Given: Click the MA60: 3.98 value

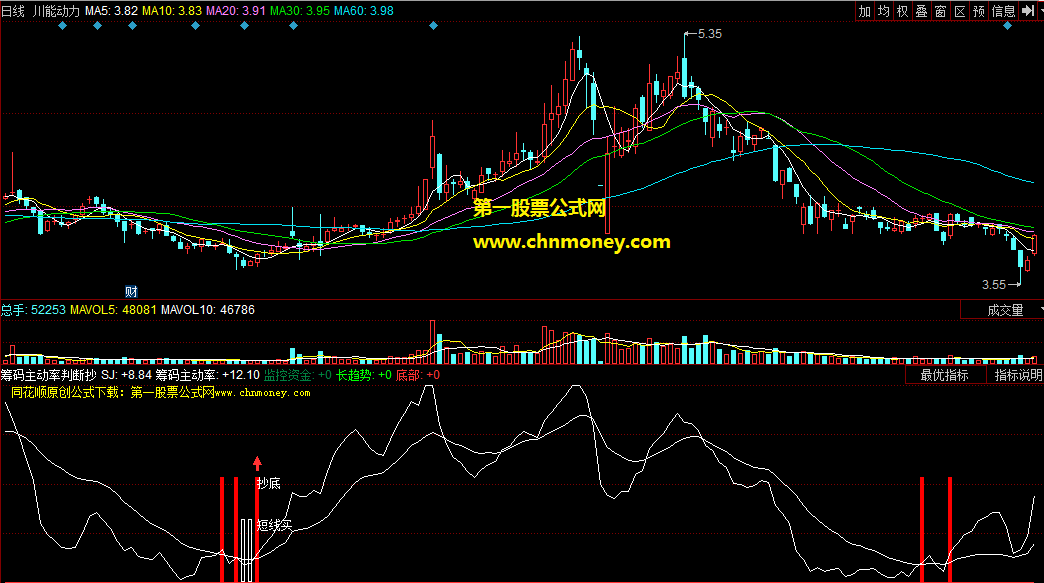Looking at the screenshot, I should point(364,11).
